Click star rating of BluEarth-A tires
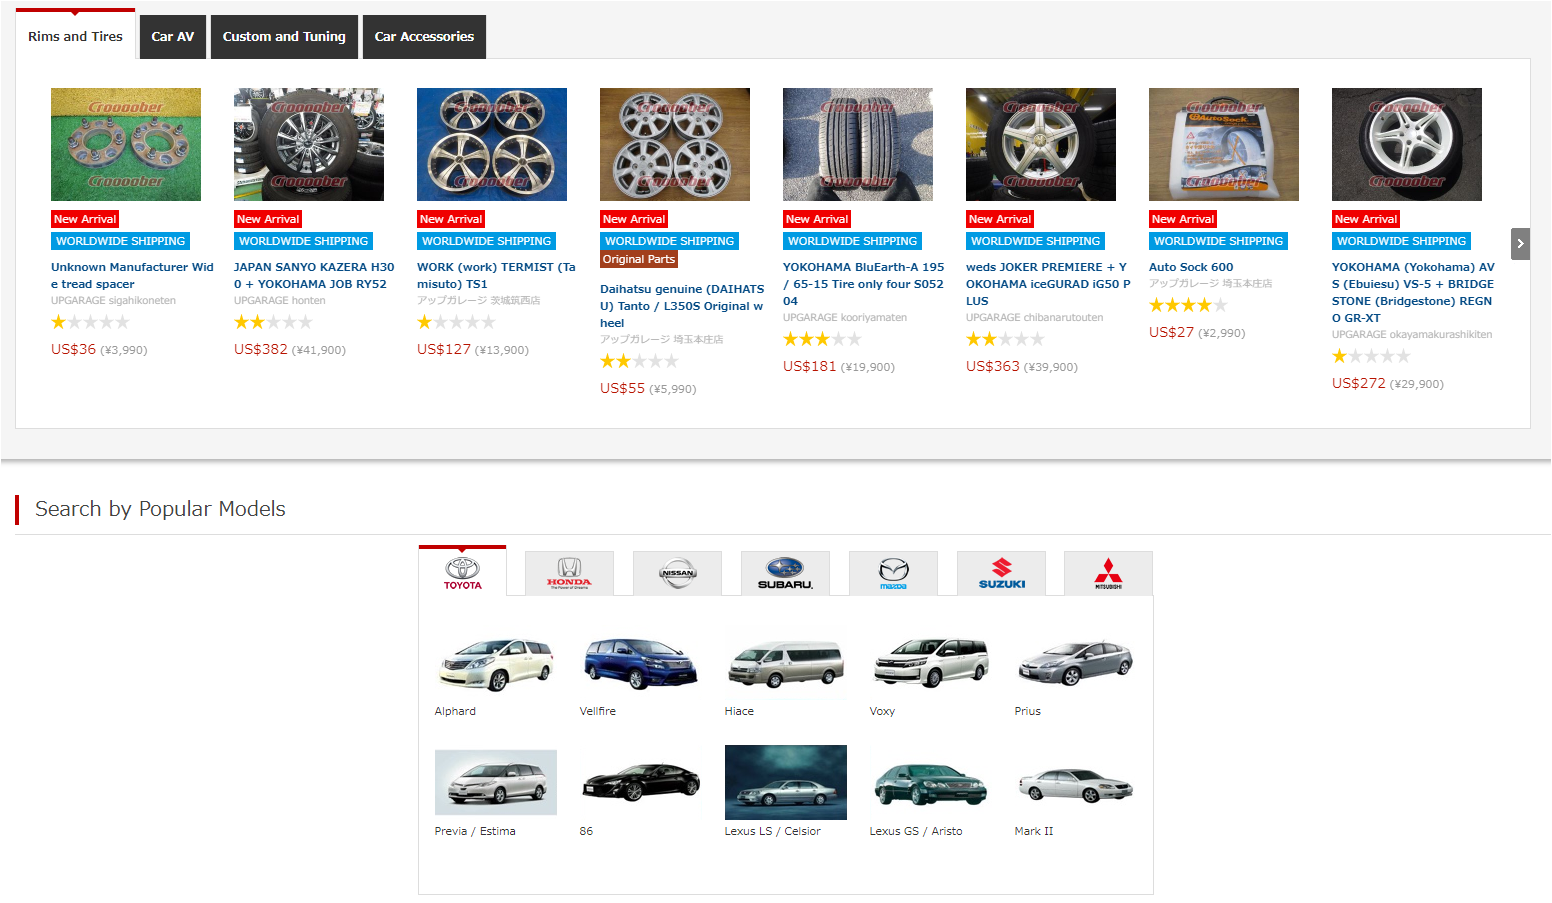 [x=822, y=339]
